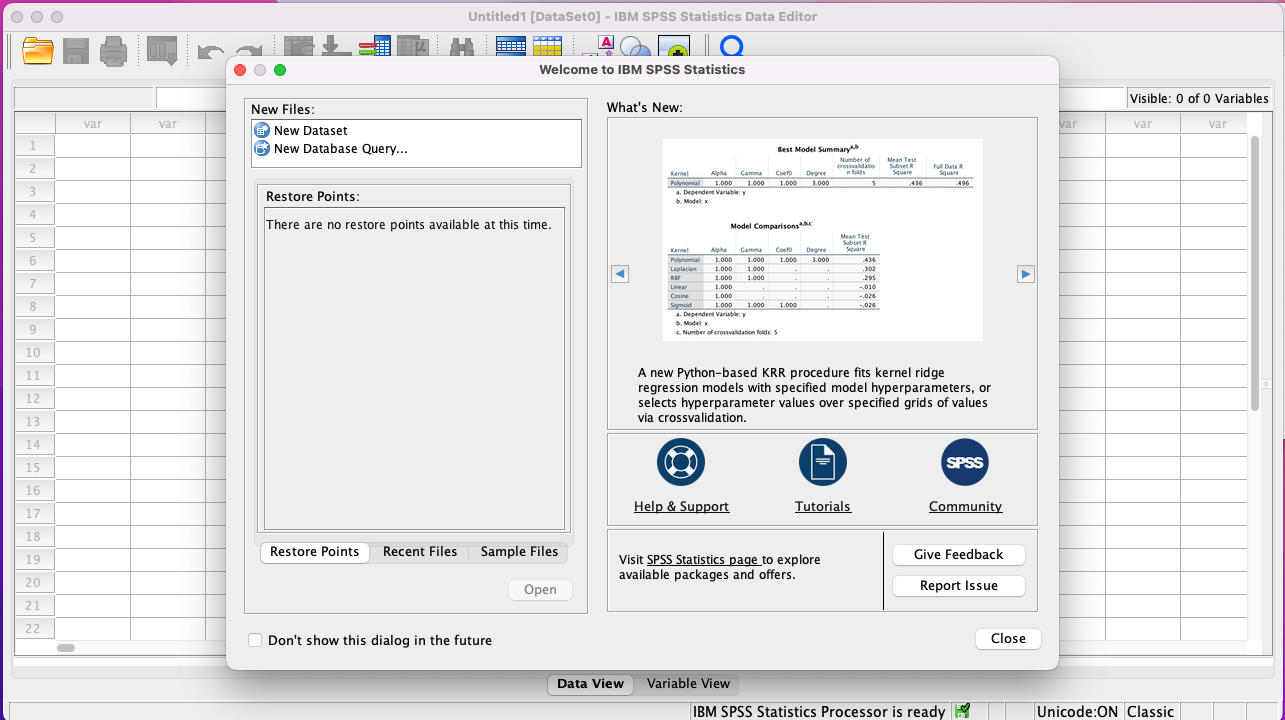The height and width of the screenshot is (720, 1285).
Task: Select row 22 header in Data Editor
Action: coord(34,628)
